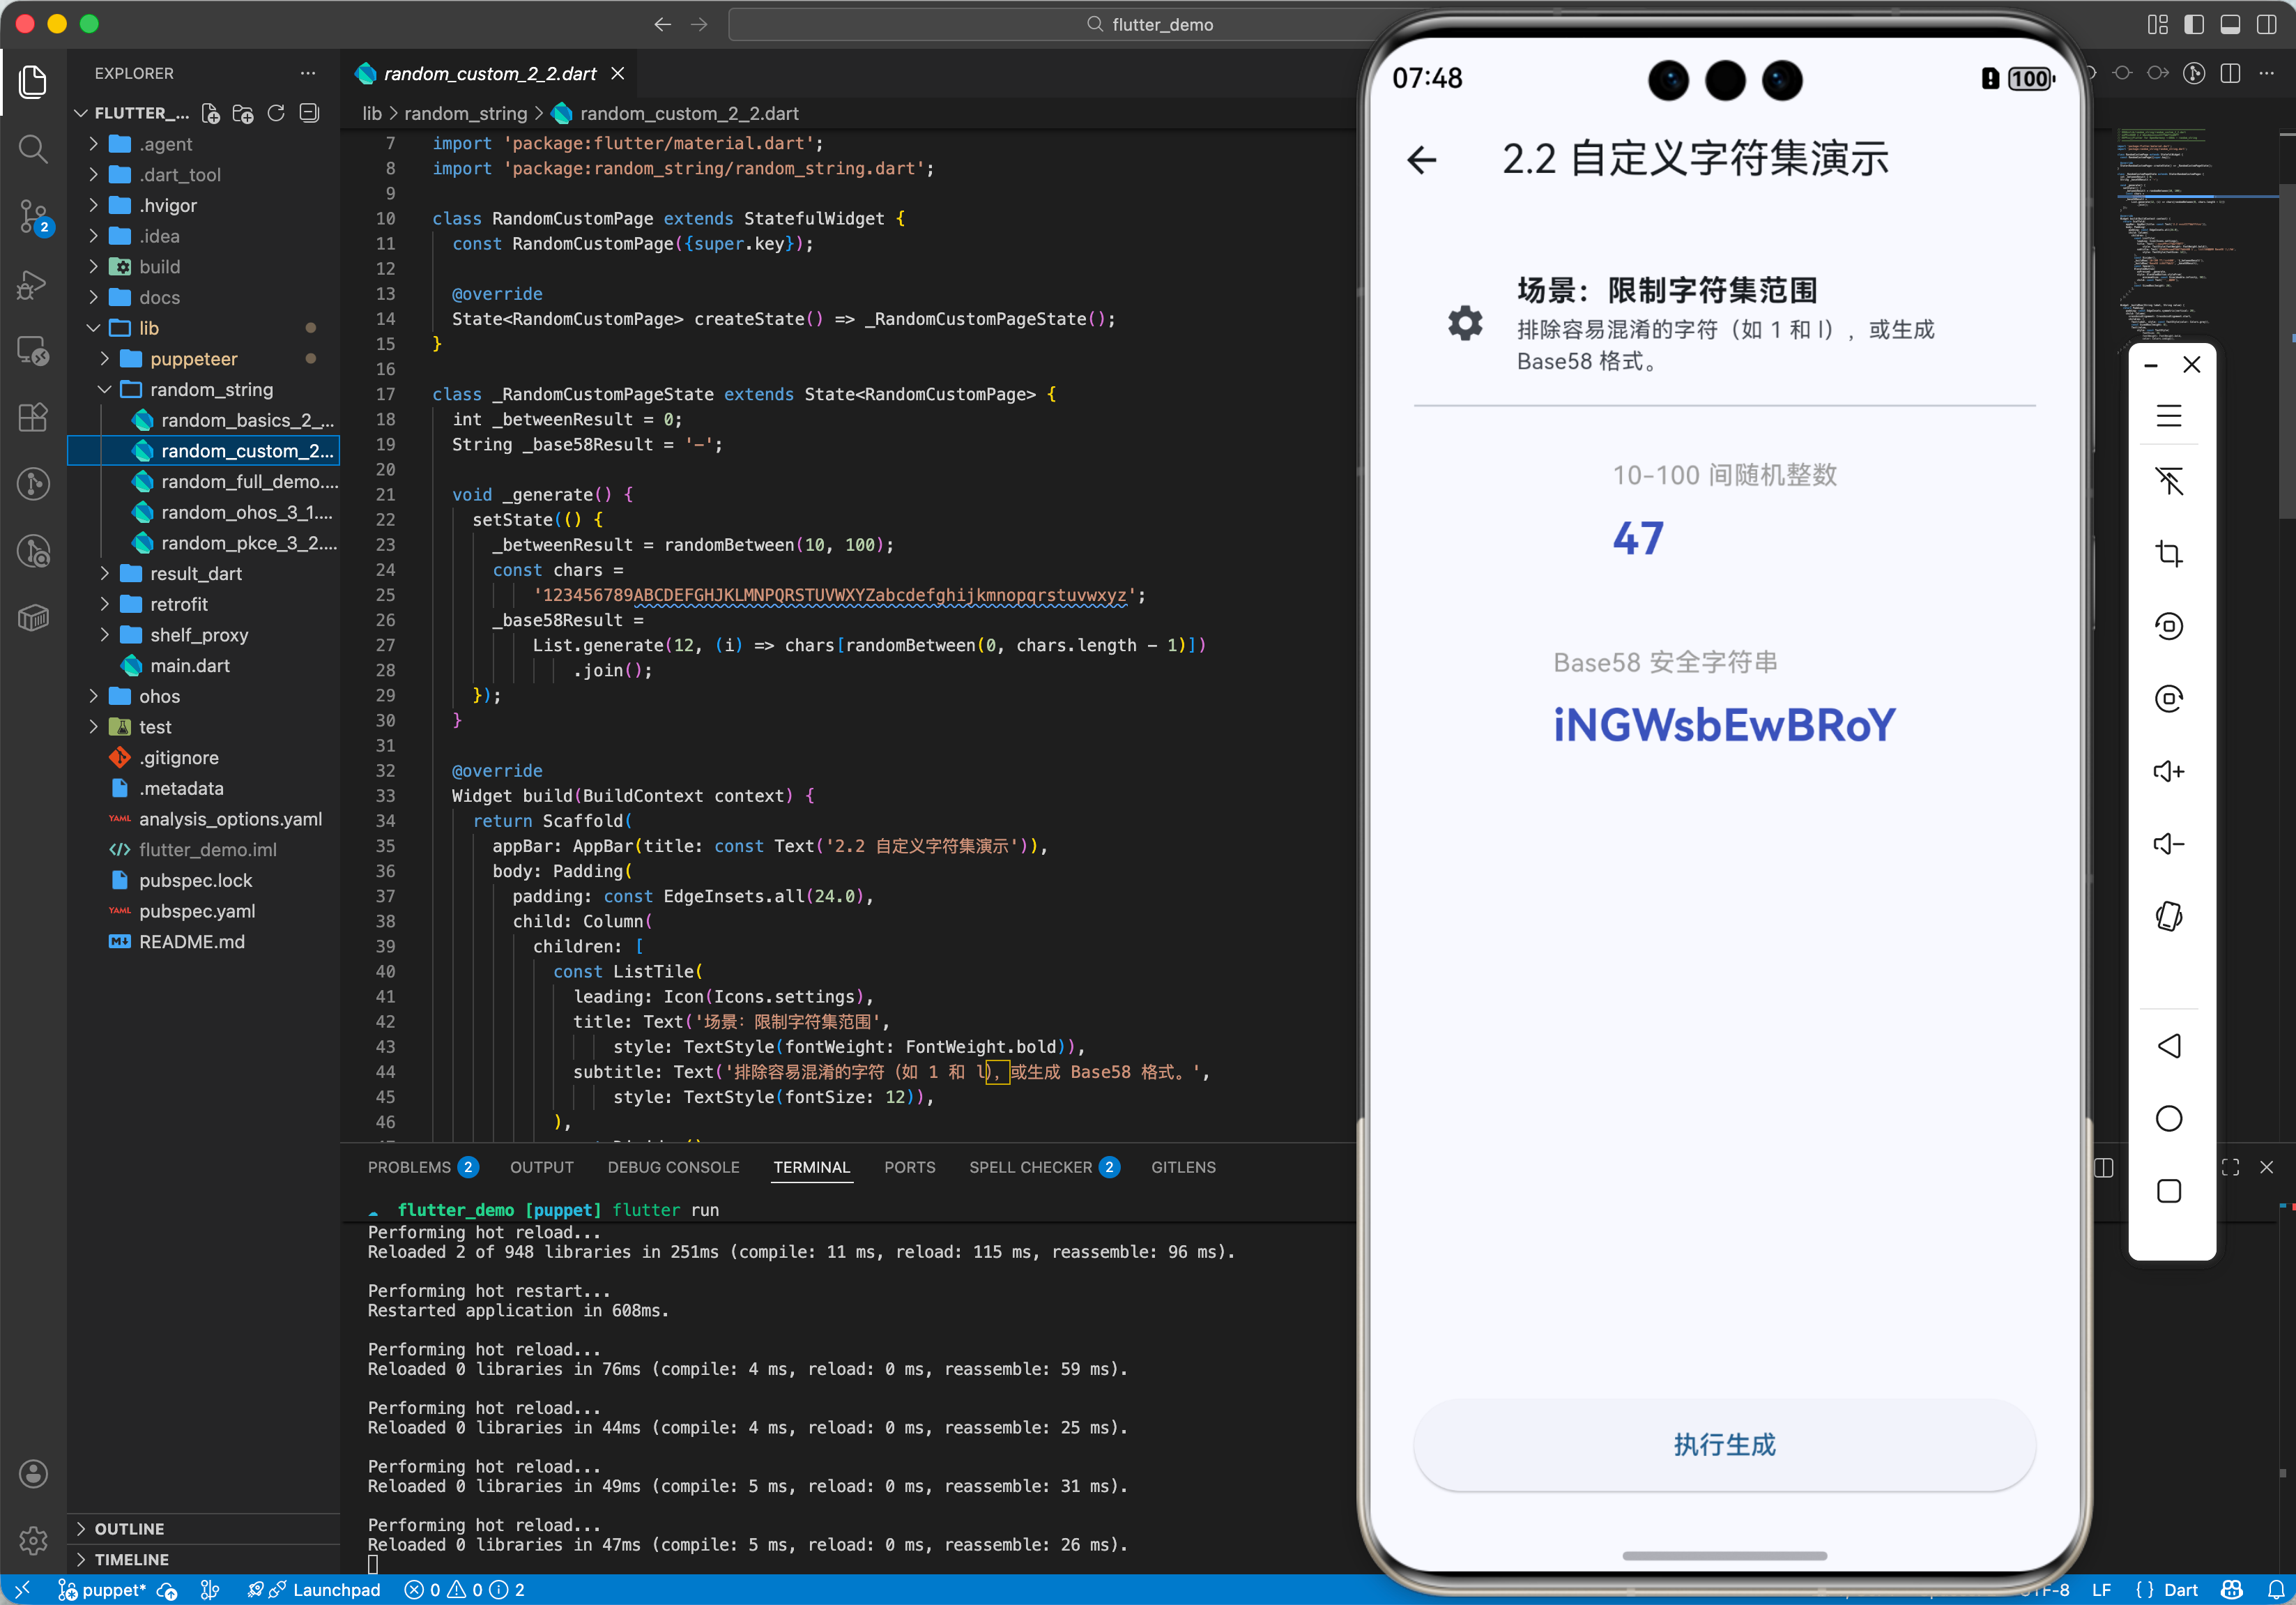Click the New File icon in Explorer
The width and height of the screenshot is (2296, 1605).
point(211,113)
